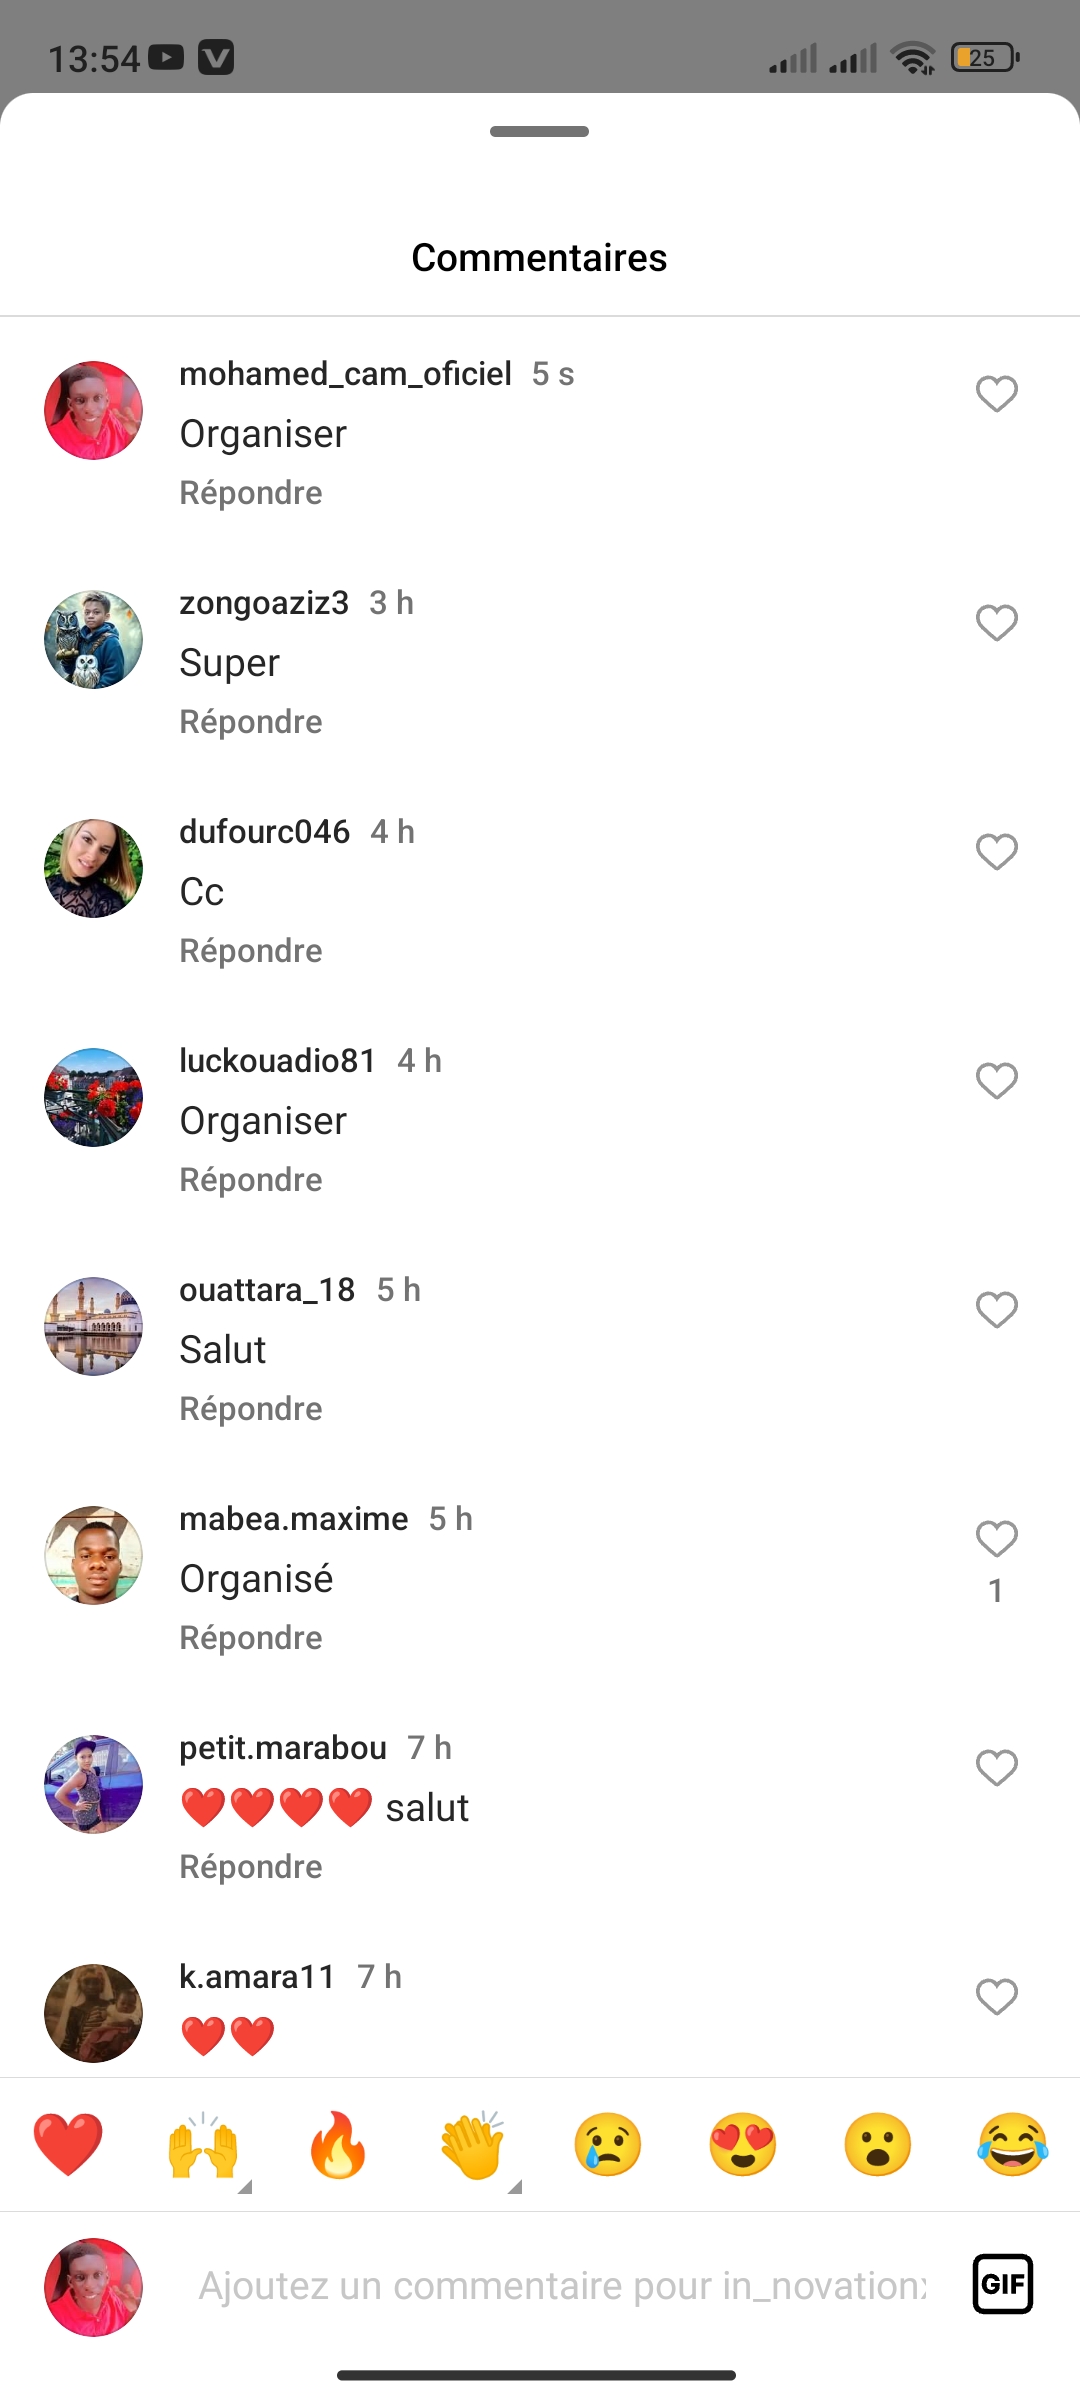Toggle like on petit.marabou's comment
The height and width of the screenshot is (2400, 1080).
click(x=996, y=1768)
